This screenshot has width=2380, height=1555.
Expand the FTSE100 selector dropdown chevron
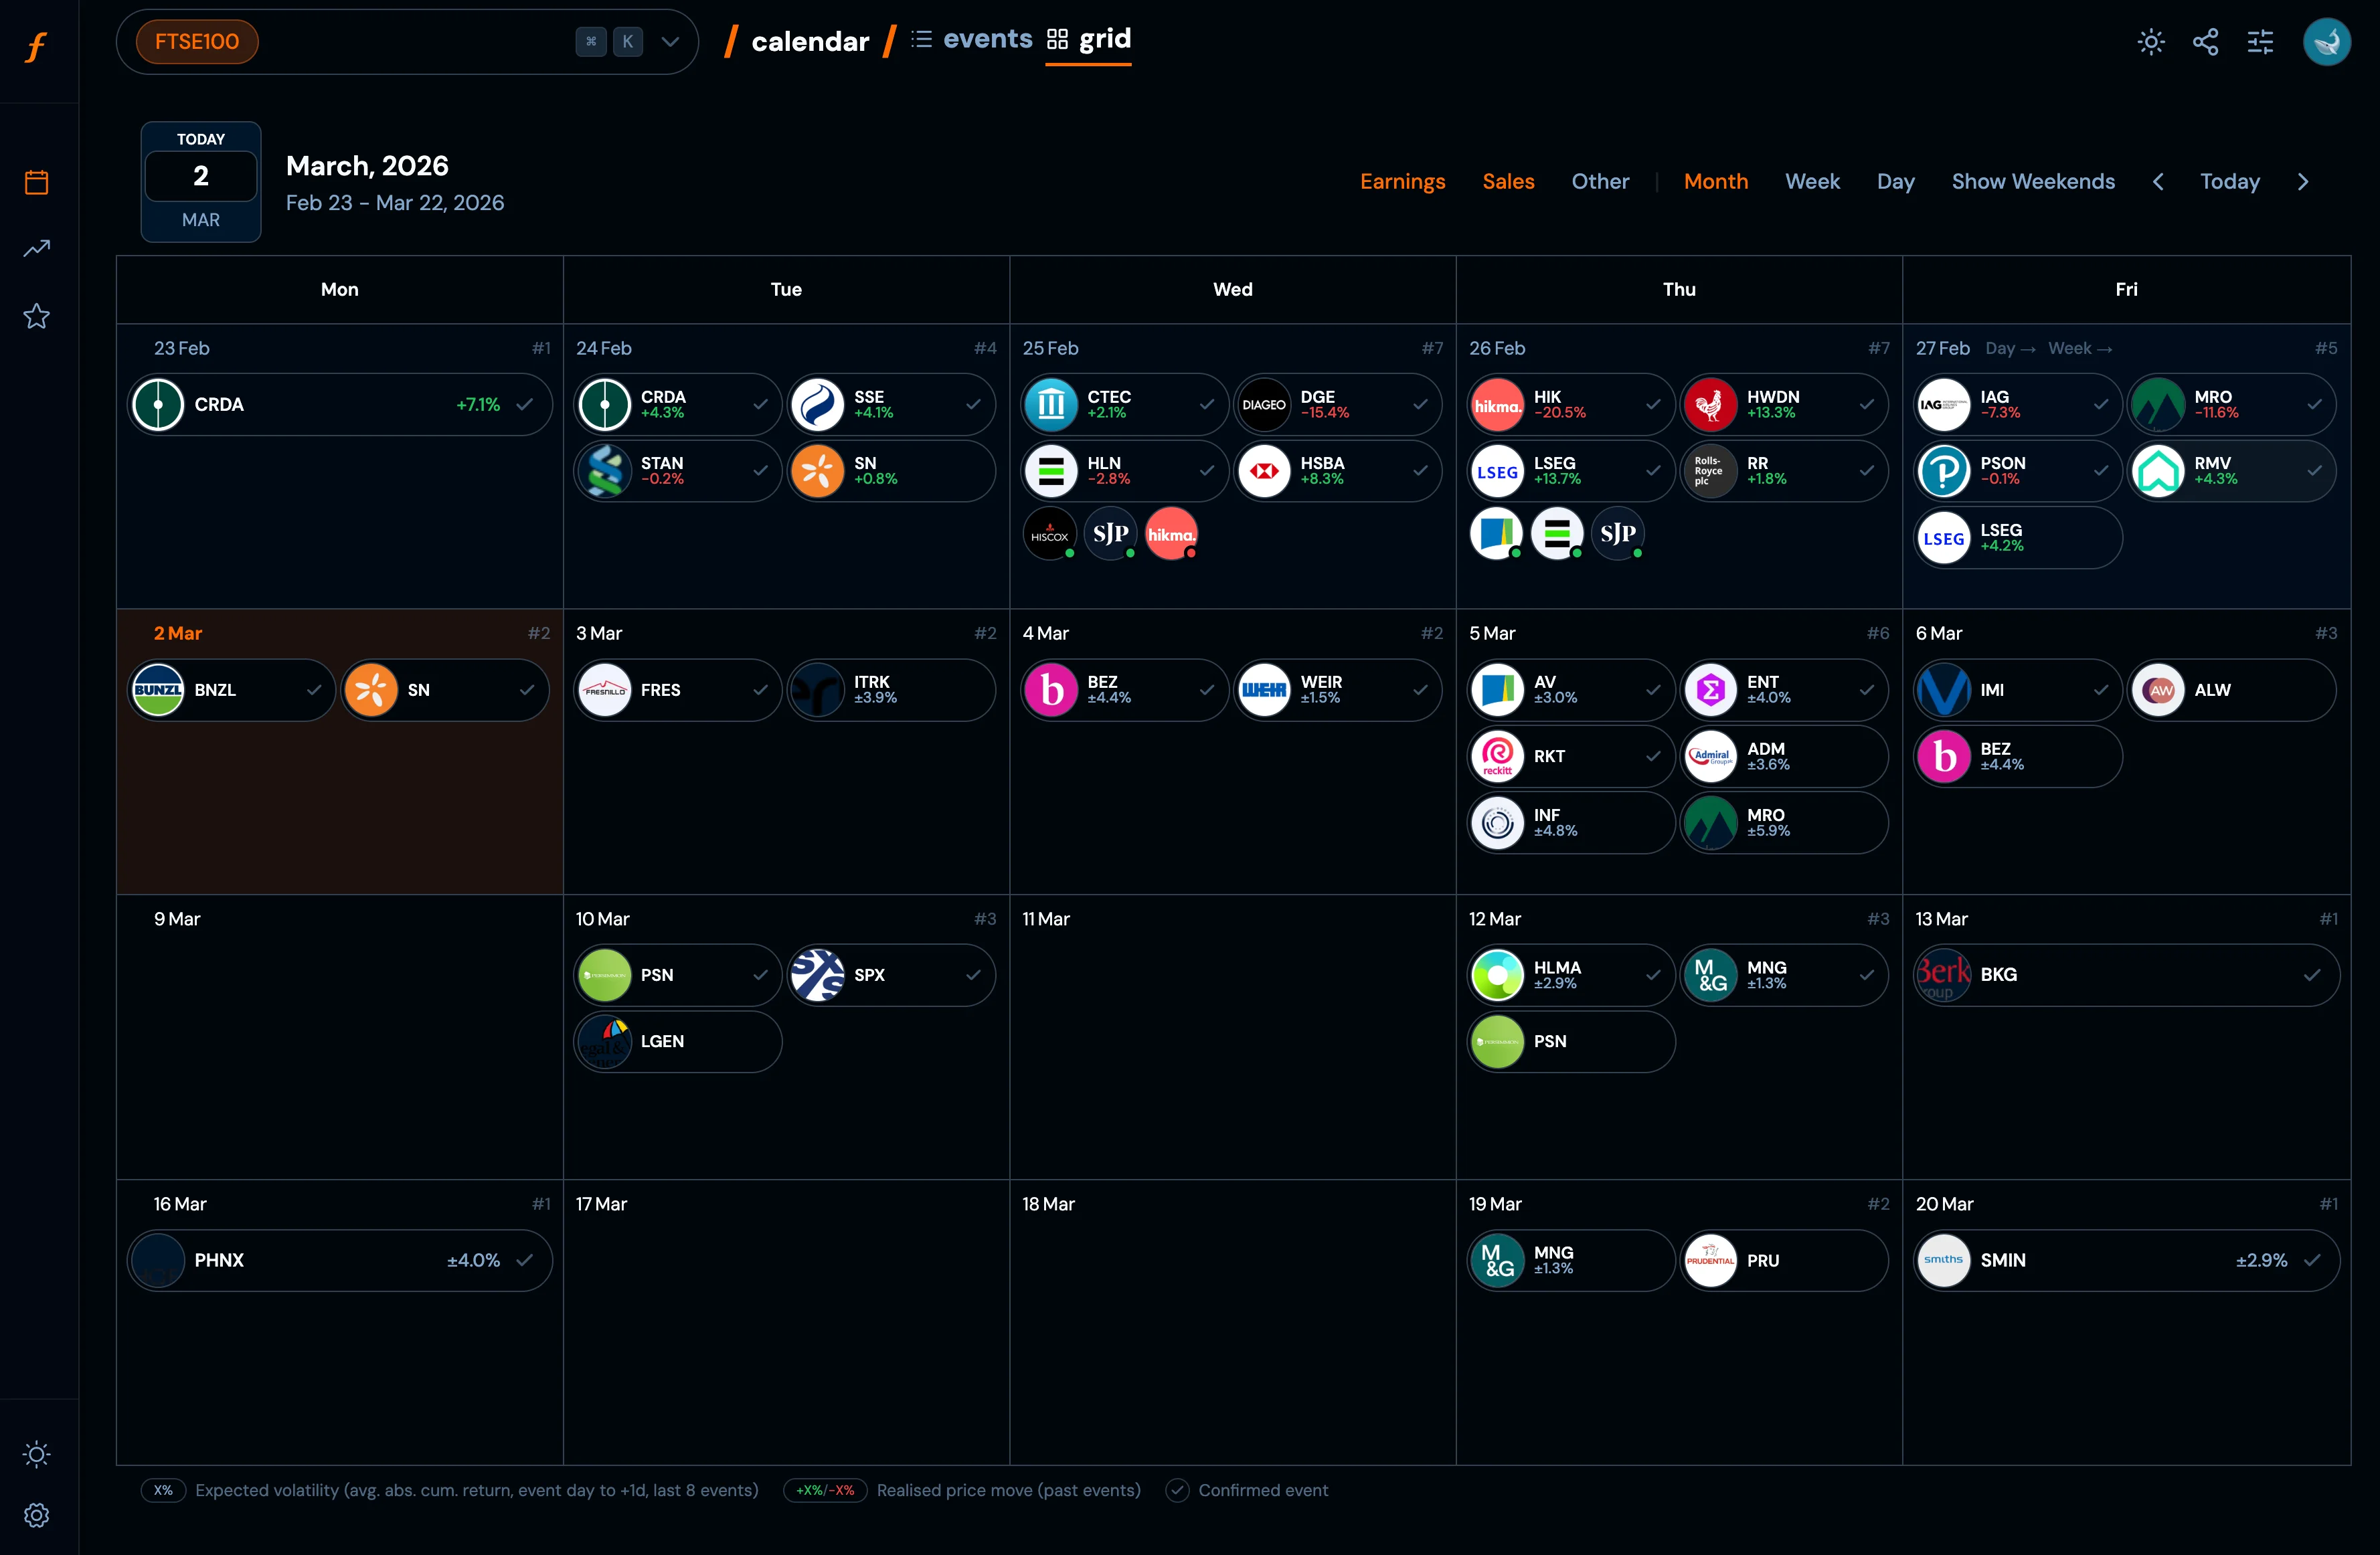pyautogui.click(x=670, y=41)
